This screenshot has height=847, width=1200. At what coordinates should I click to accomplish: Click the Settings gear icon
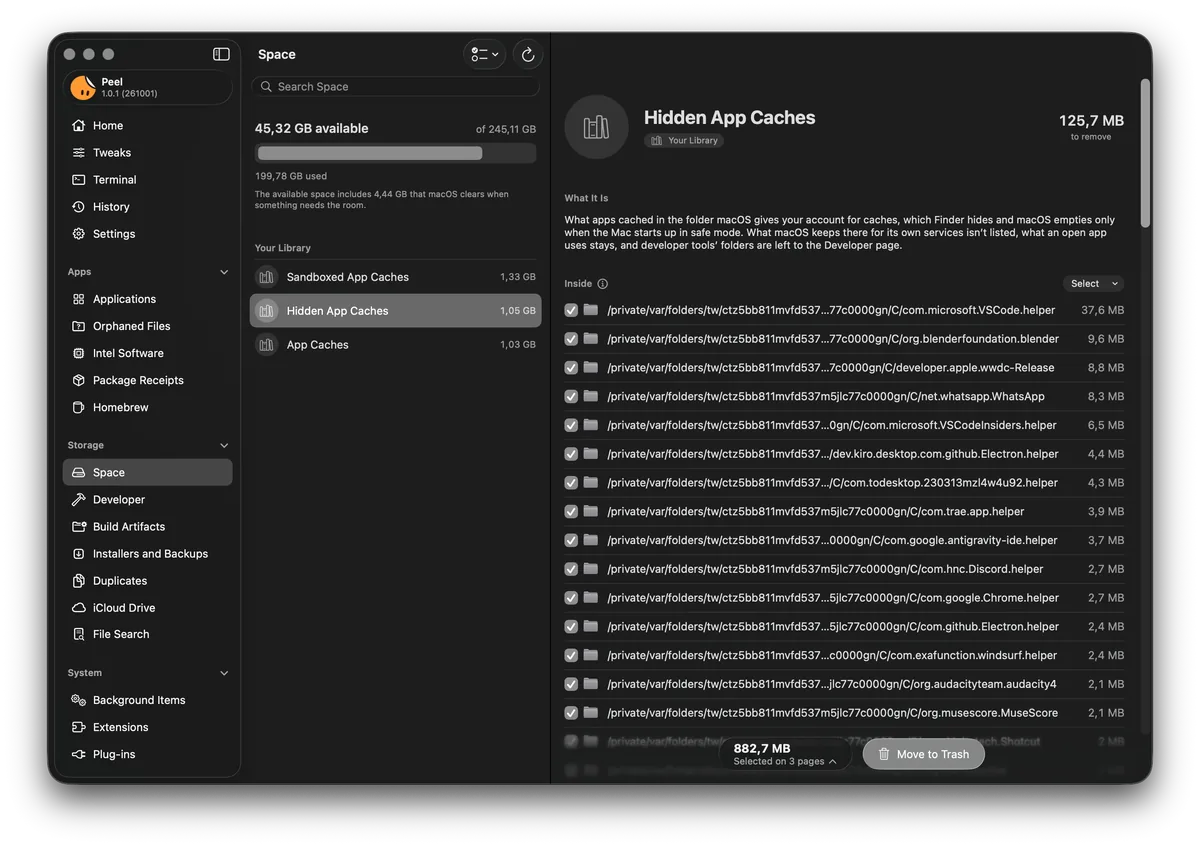click(x=79, y=234)
